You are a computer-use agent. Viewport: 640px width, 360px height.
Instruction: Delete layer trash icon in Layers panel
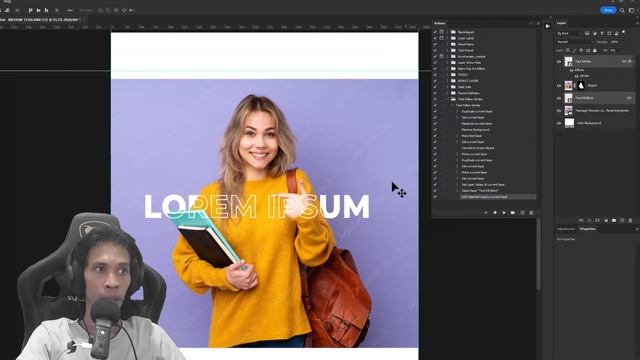click(x=630, y=220)
